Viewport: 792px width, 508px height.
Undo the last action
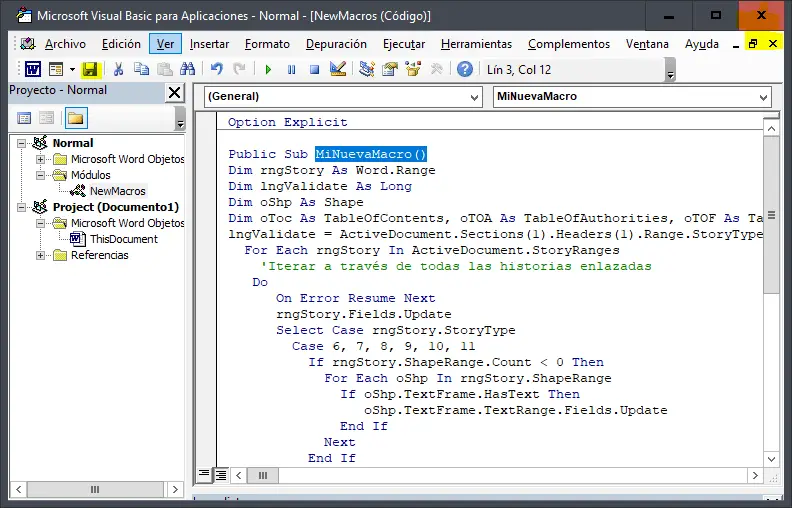[216, 69]
